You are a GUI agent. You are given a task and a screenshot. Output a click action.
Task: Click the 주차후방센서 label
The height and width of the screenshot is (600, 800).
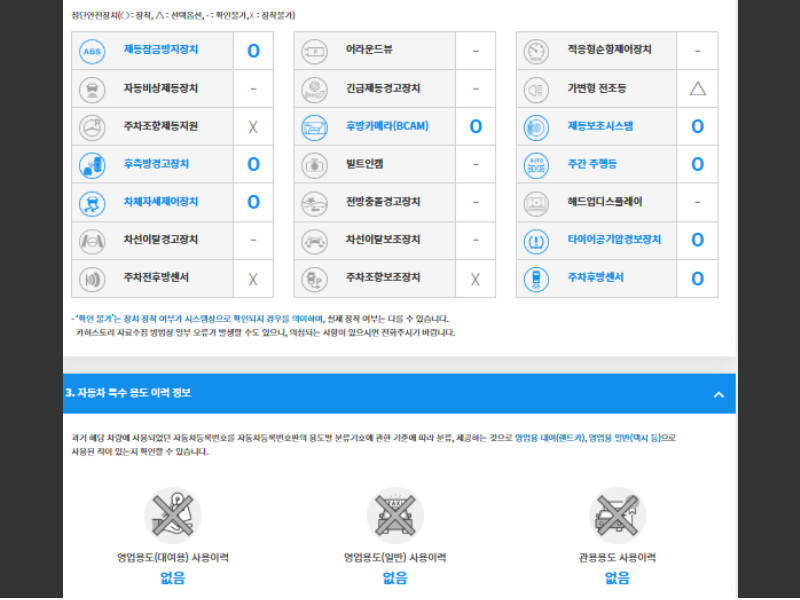[595, 277]
